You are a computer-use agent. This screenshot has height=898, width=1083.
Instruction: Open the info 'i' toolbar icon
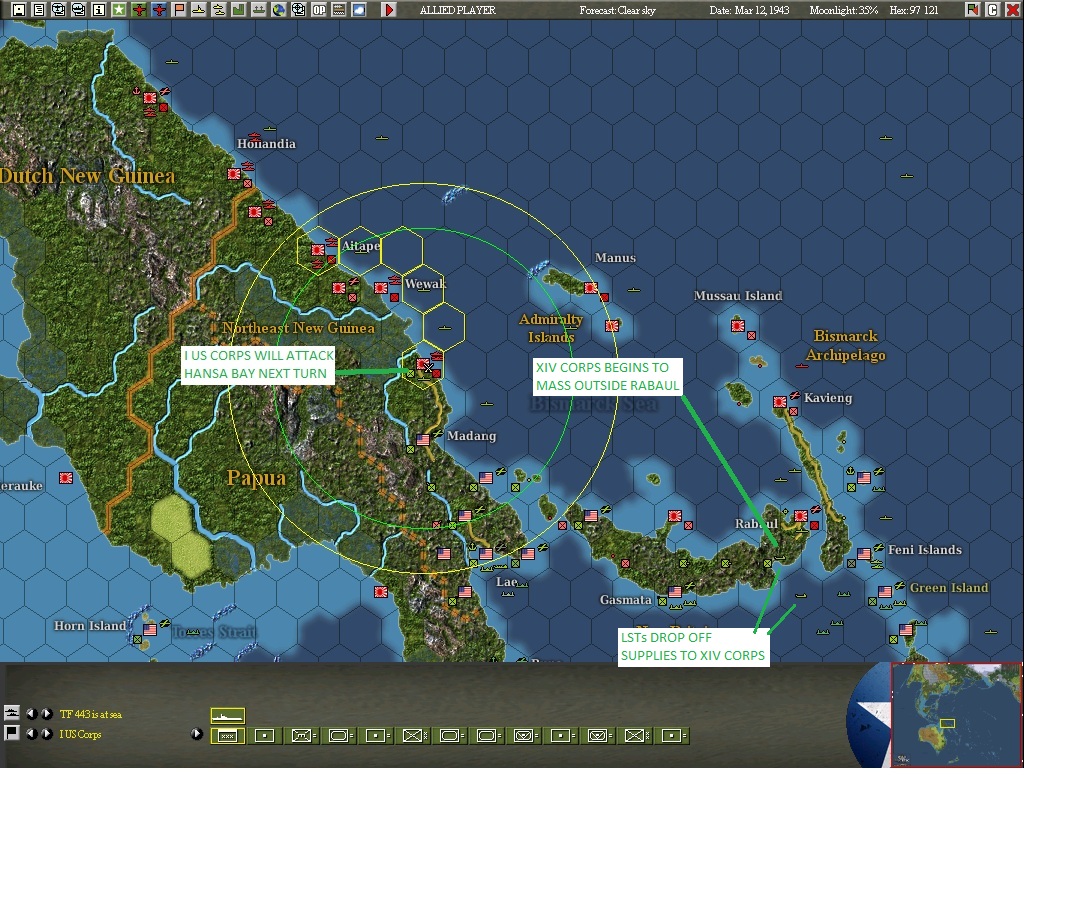click(x=99, y=10)
